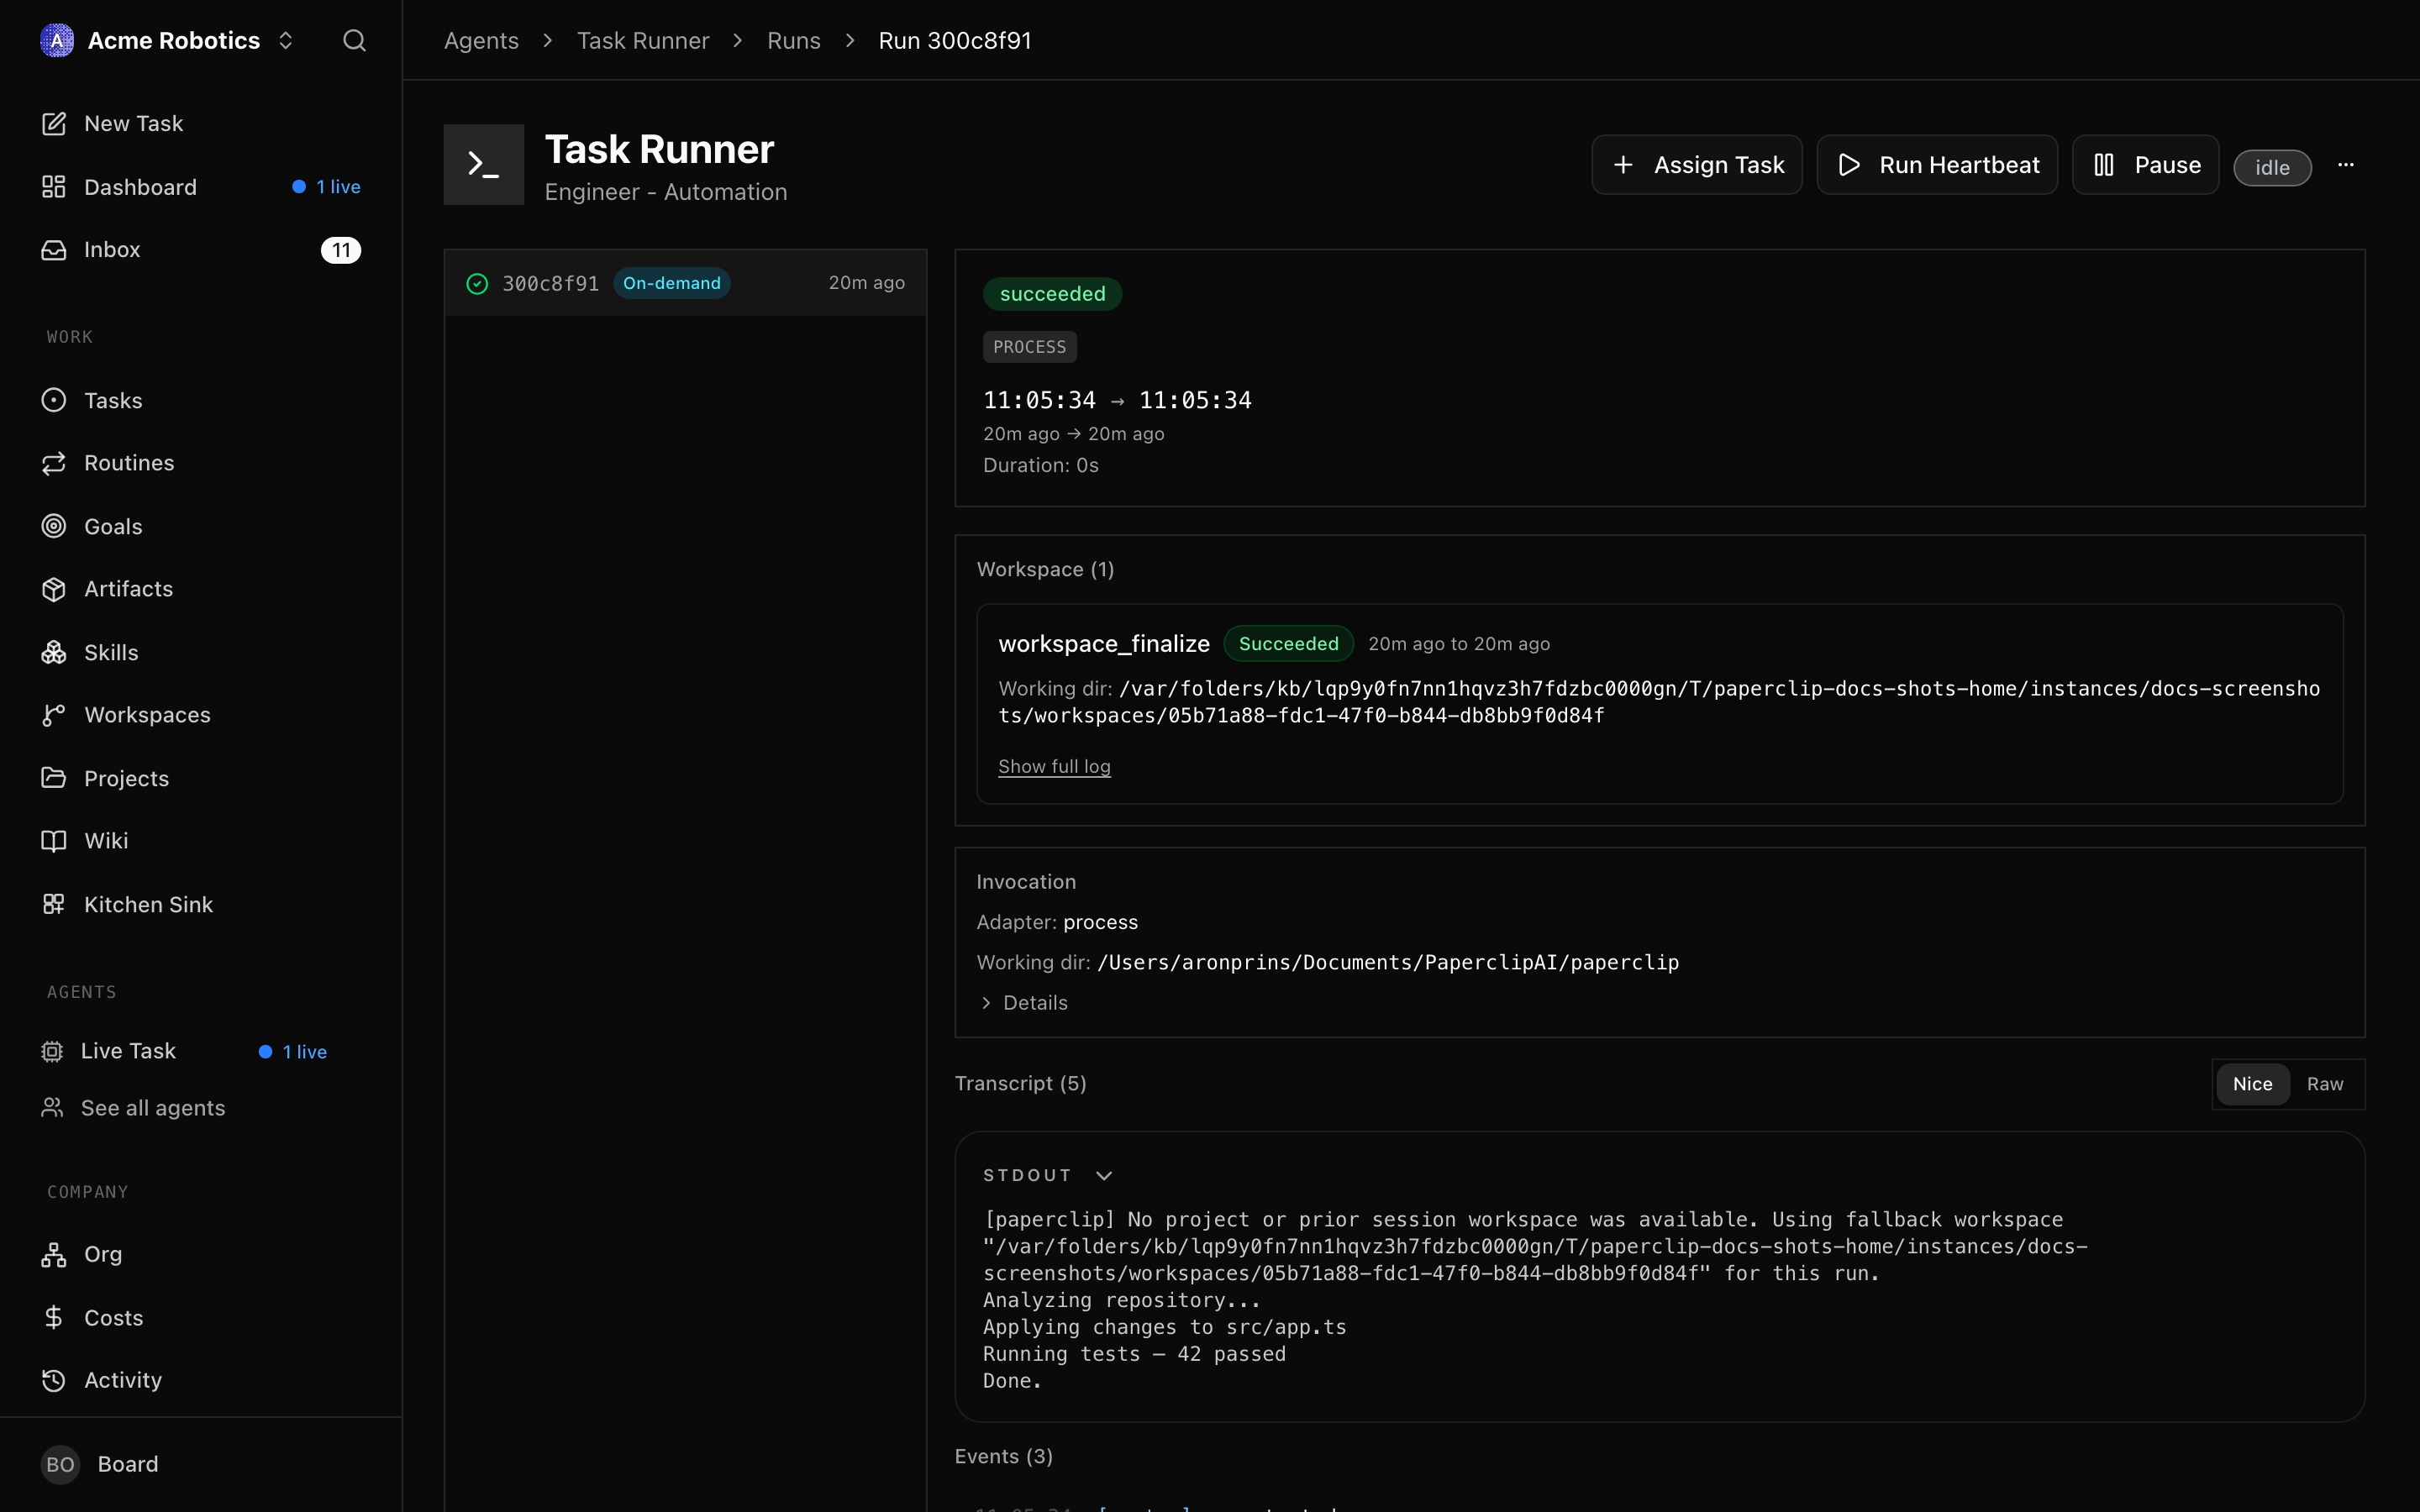Click the Run Heartbeat button
Image resolution: width=2420 pixels, height=1512 pixels.
pyautogui.click(x=1937, y=165)
